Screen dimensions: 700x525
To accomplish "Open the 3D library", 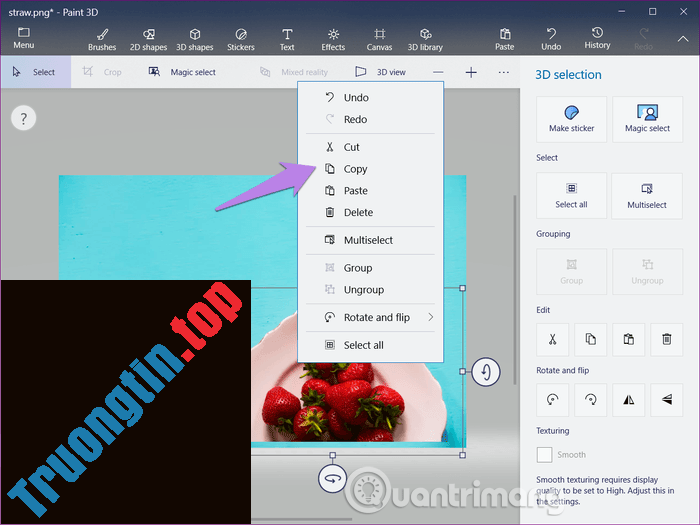I will 425,39.
